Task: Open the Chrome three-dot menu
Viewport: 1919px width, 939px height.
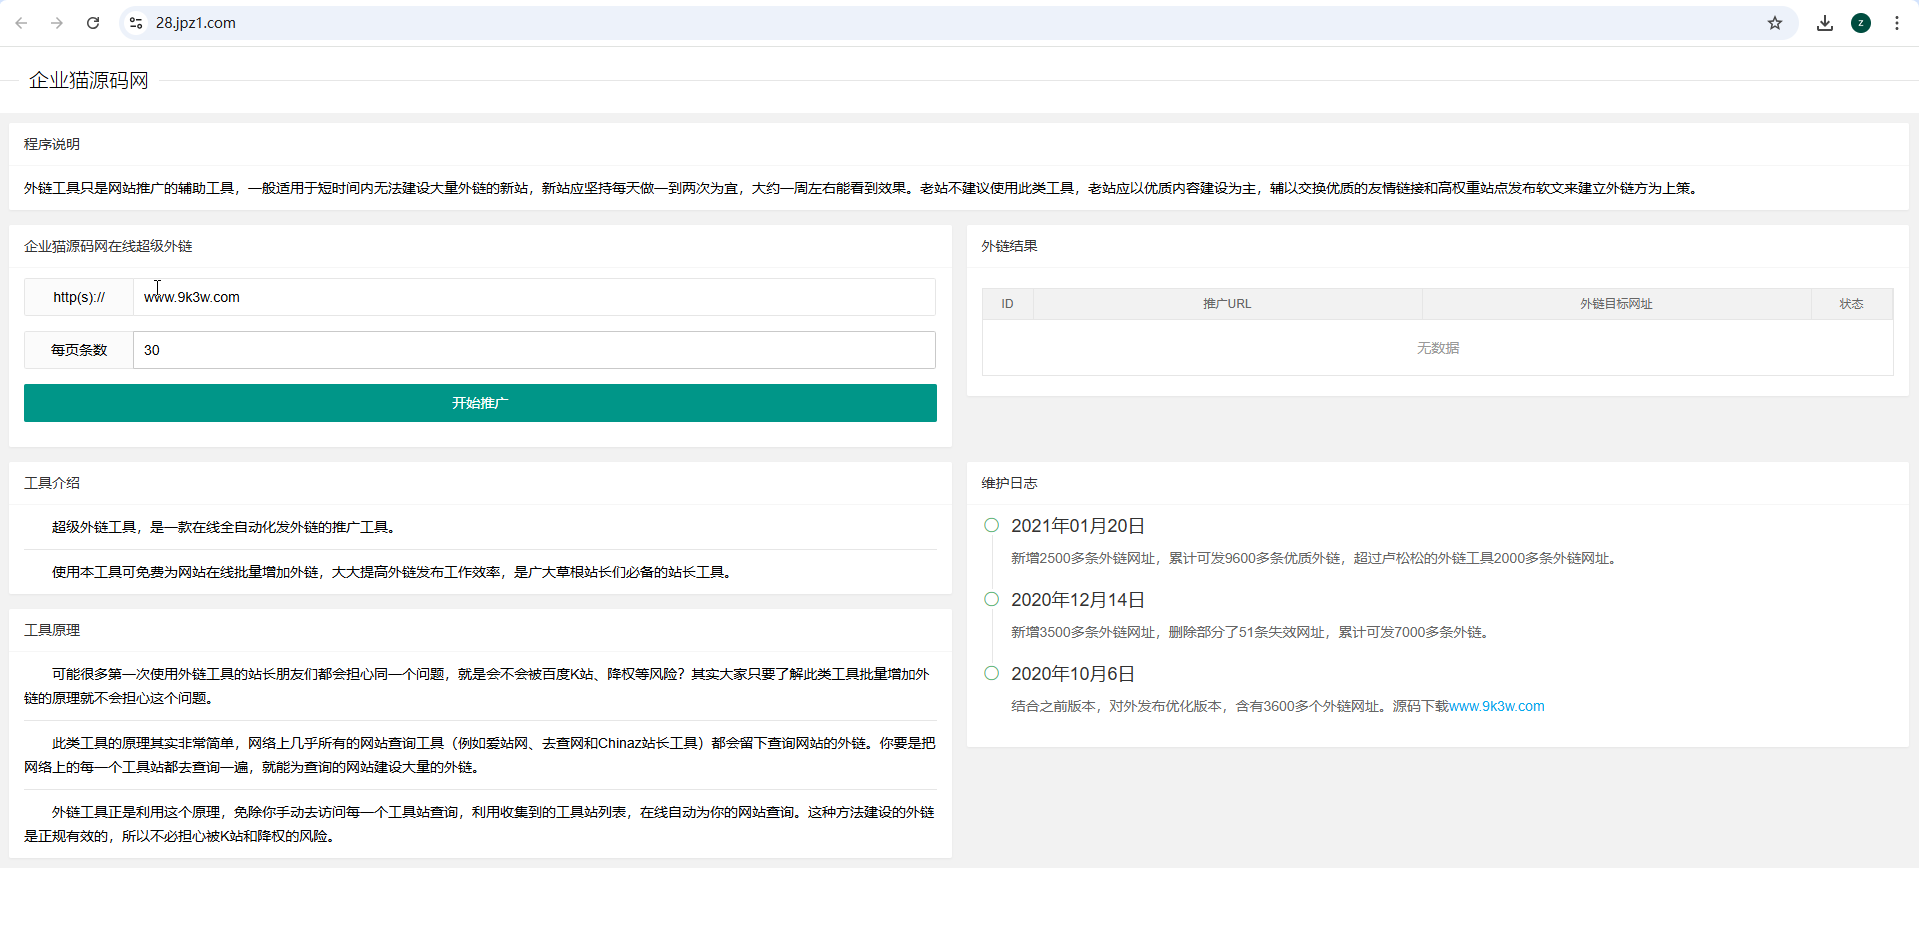Action: [x=1896, y=23]
